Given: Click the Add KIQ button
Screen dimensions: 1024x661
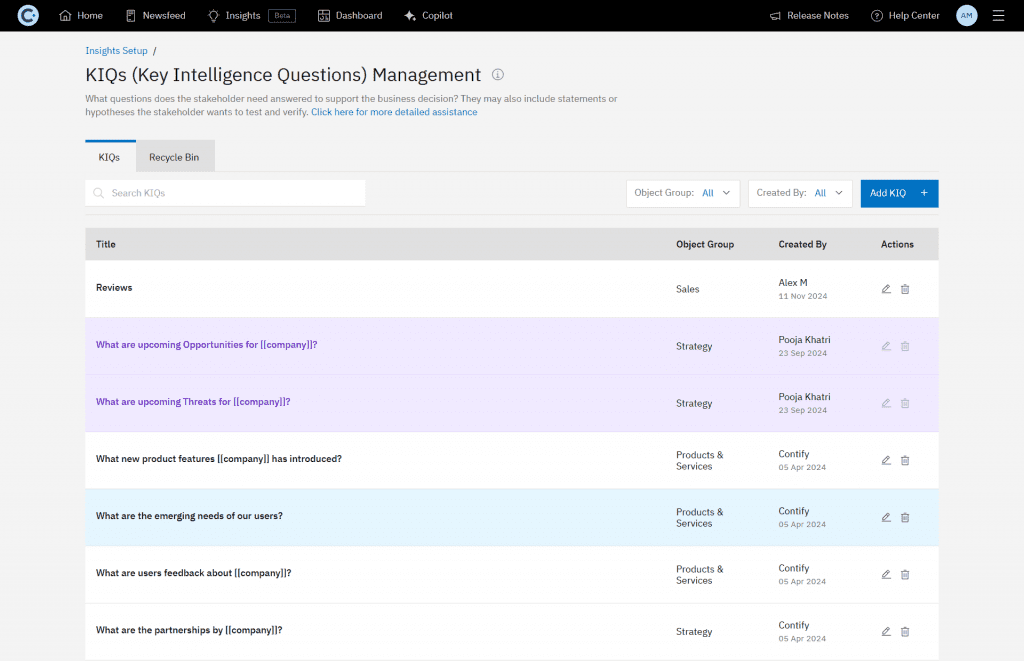Looking at the screenshot, I should coord(899,193).
